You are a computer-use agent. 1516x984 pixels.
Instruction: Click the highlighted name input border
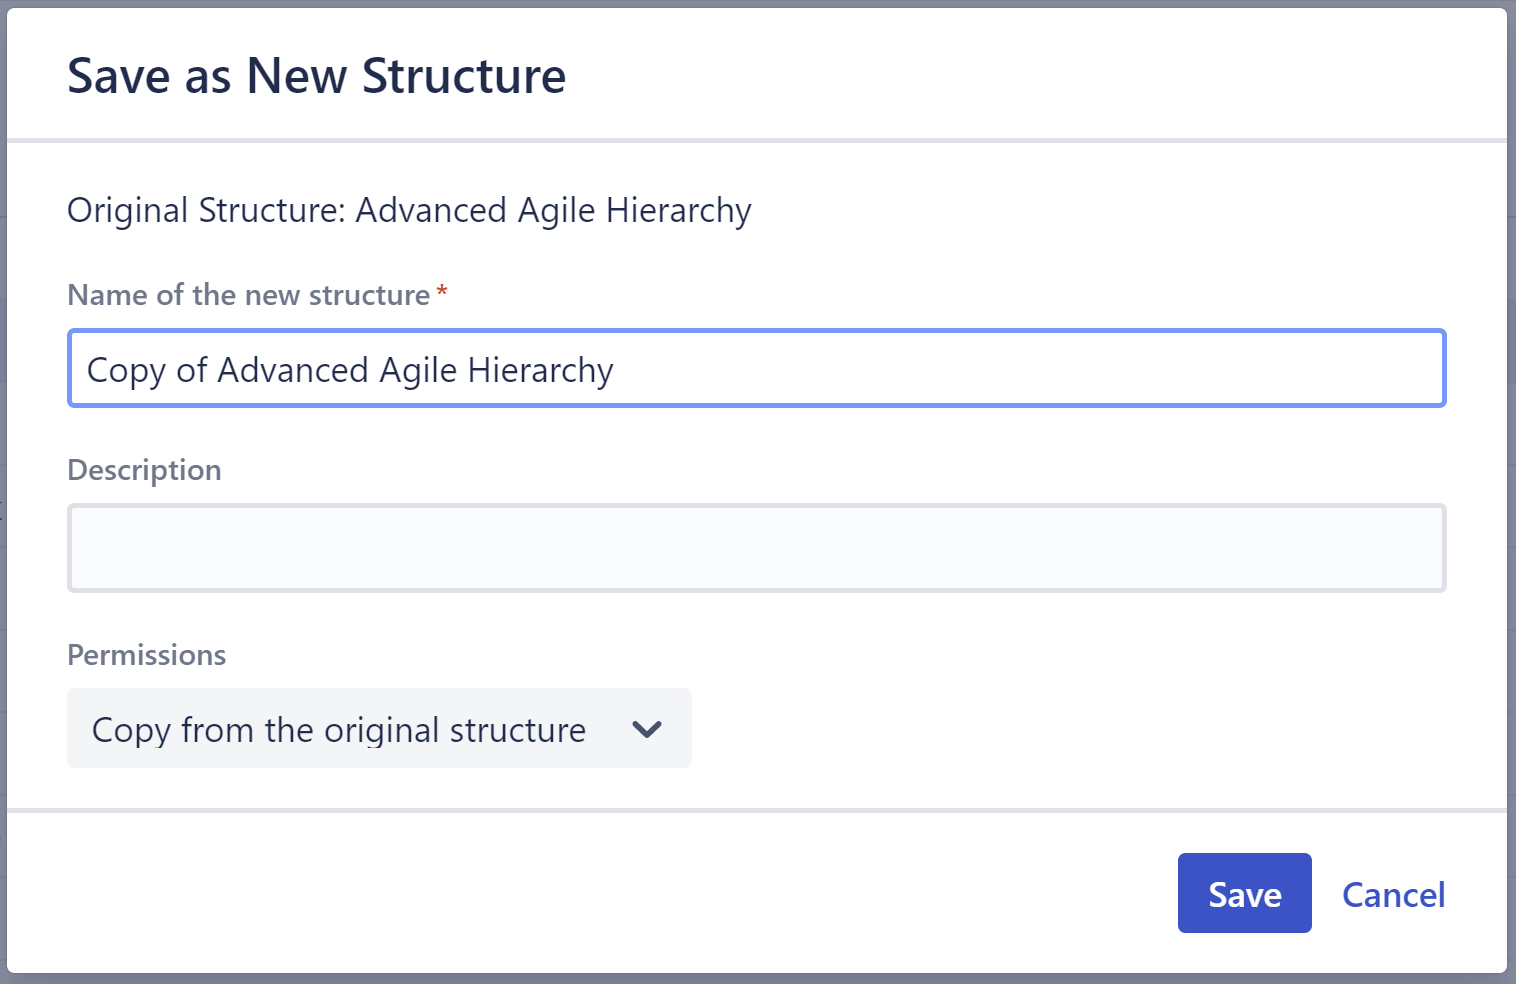tap(756, 331)
